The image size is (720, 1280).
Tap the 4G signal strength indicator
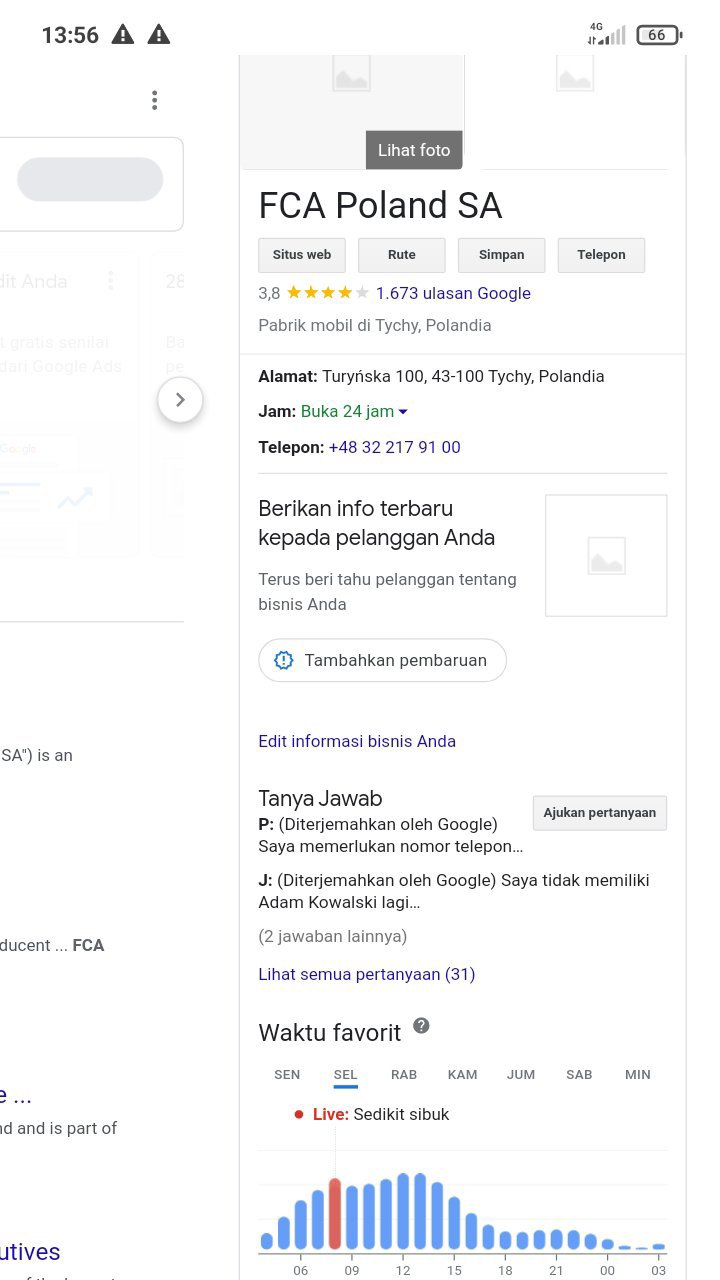[x=606, y=35]
